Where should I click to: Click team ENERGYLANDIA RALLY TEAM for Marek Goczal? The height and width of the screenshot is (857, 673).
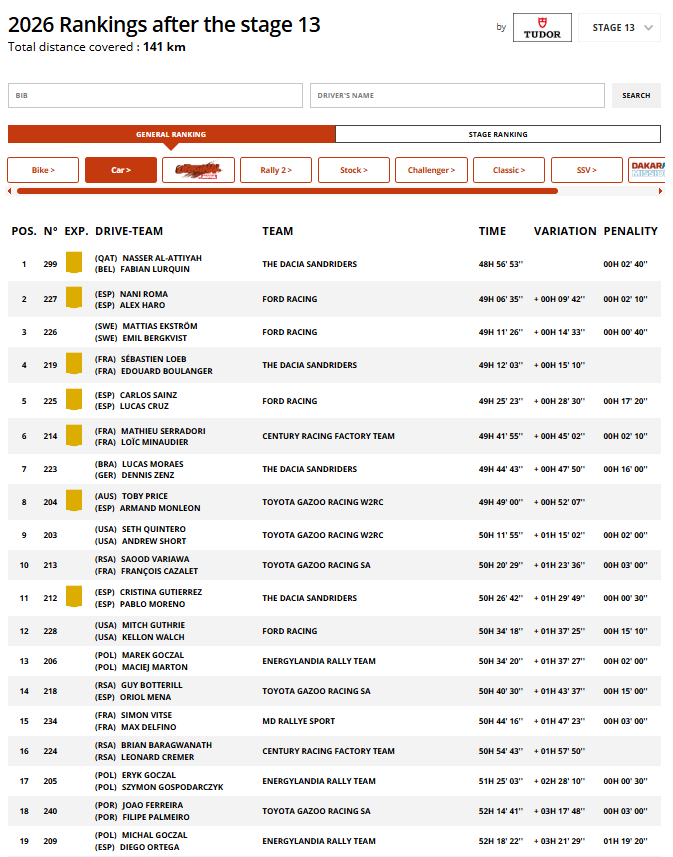(x=319, y=661)
